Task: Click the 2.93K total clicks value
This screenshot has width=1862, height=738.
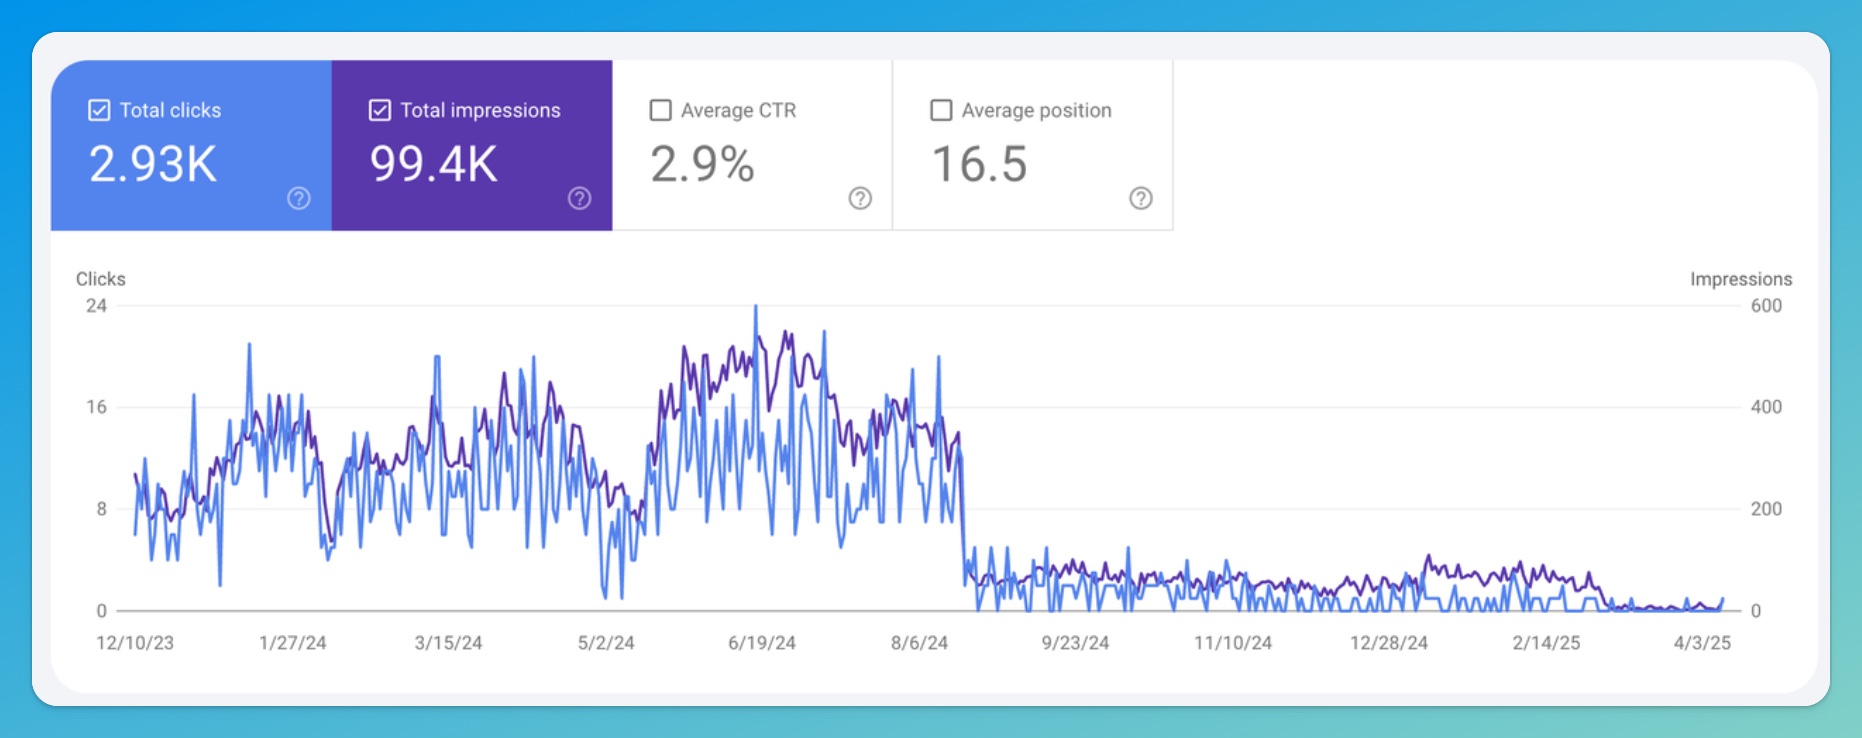Action: pos(153,164)
